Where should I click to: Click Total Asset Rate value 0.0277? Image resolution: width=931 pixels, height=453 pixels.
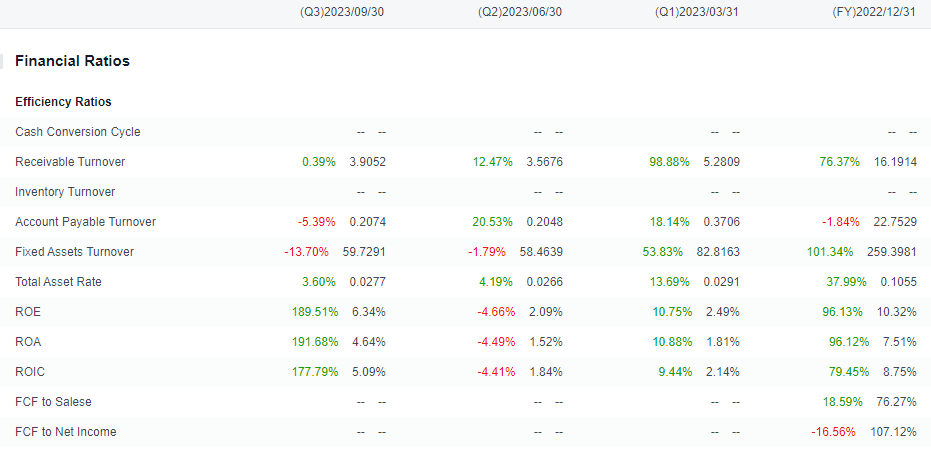tap(368, 282)
